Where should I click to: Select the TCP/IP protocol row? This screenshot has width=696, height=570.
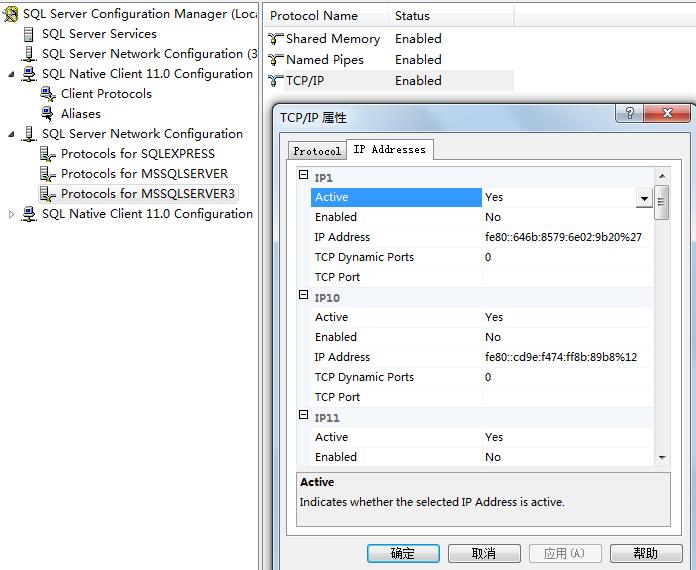391,80
